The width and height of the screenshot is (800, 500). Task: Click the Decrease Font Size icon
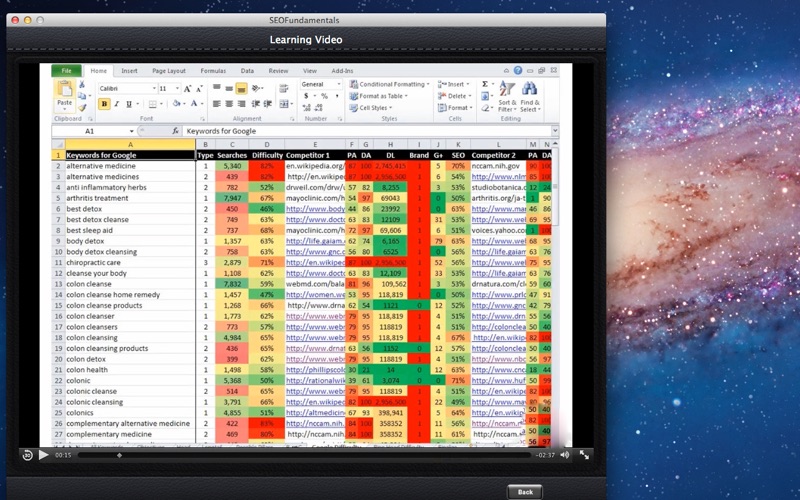(x=199, y=89)
